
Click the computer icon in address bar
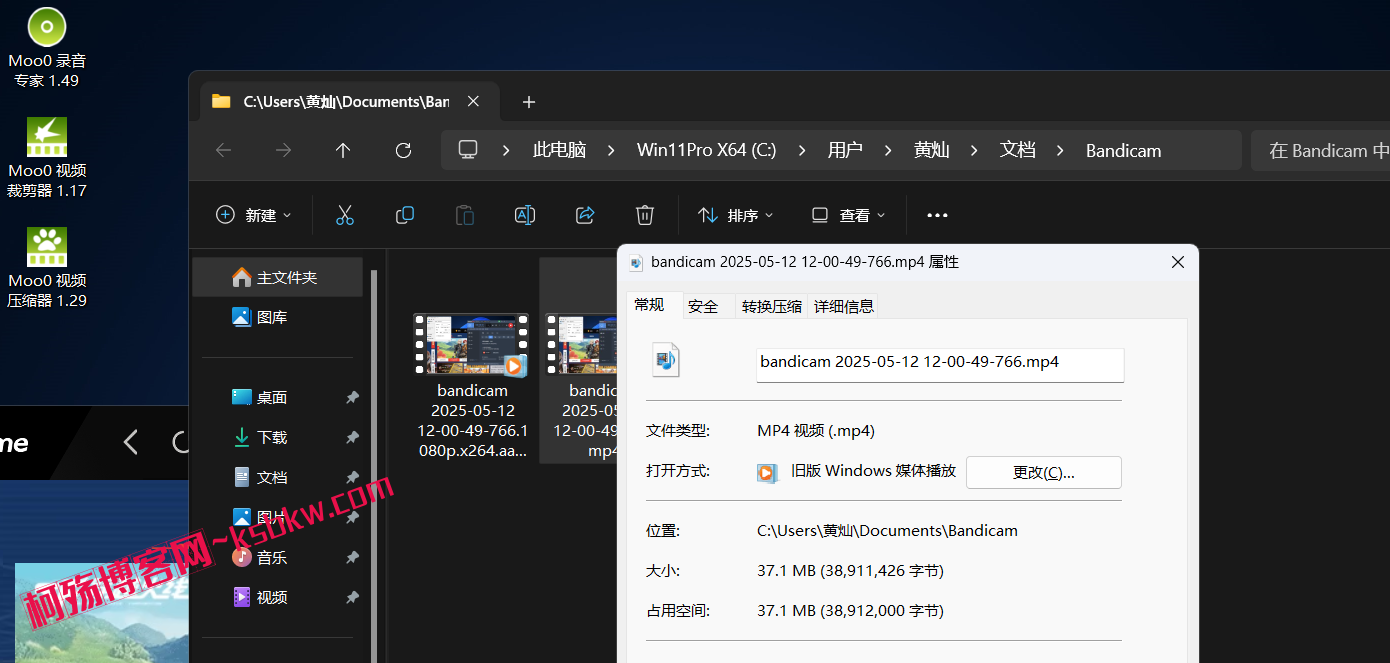click(467, 150)
